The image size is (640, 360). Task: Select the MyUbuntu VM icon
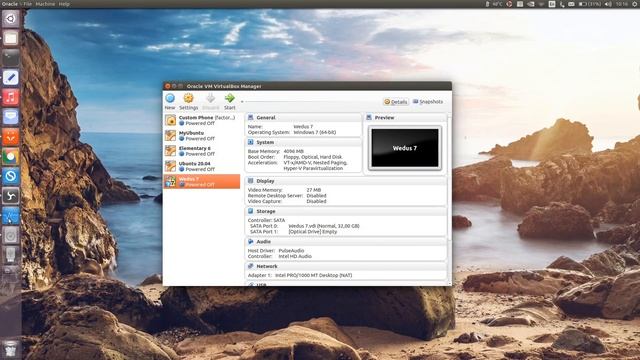[x=171, y=136]
